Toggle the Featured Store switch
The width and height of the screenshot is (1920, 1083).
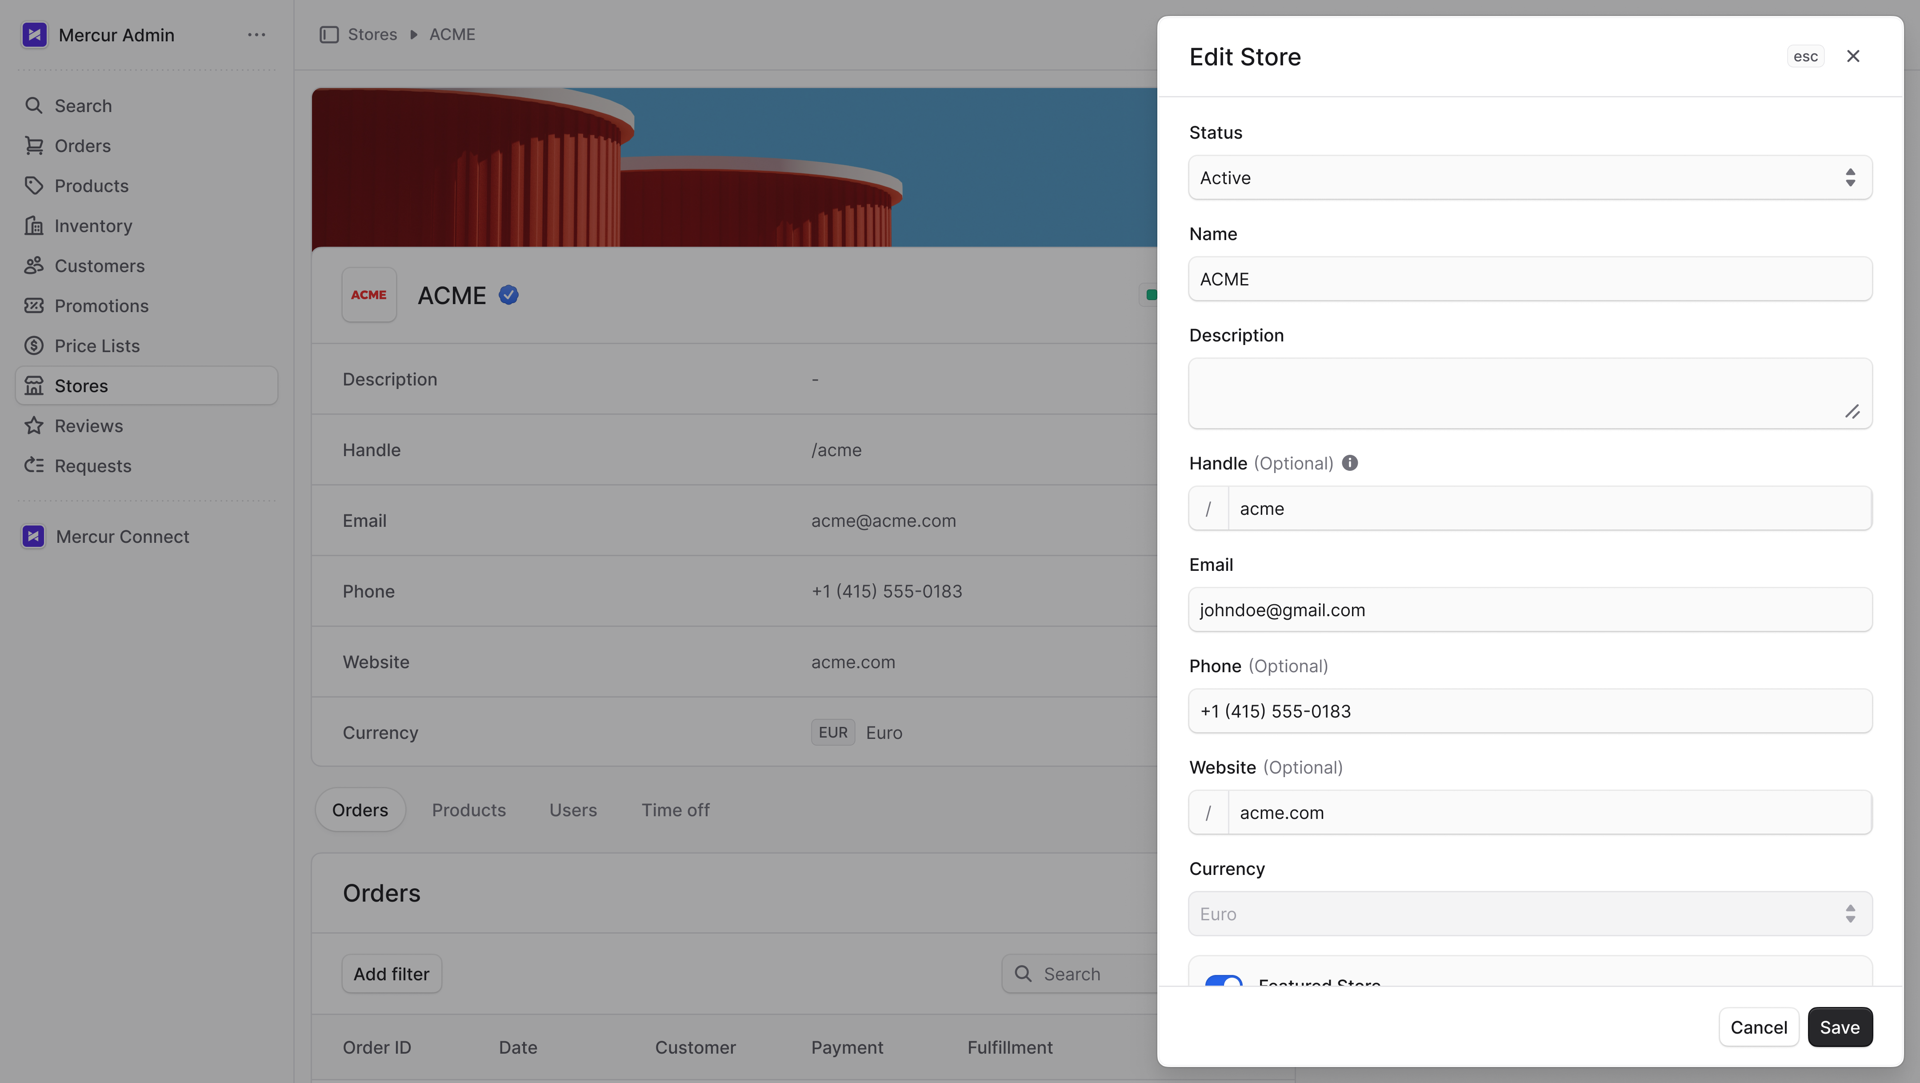coord(1223,981)
